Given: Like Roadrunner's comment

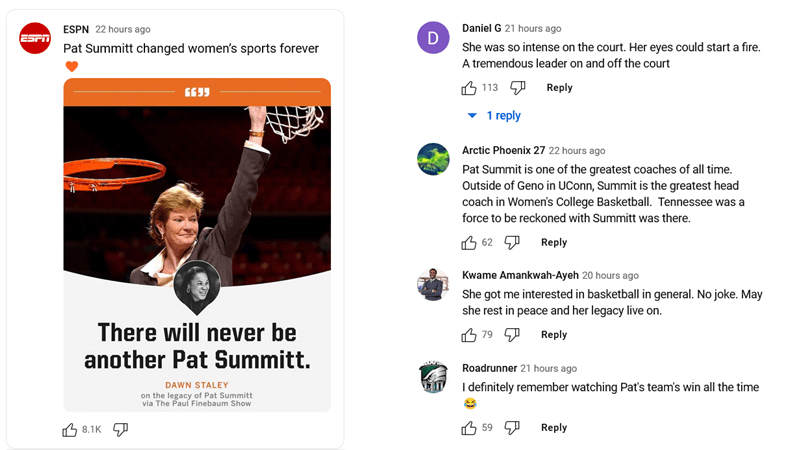Looking at the screenshot, I should (x=469, y=428).
